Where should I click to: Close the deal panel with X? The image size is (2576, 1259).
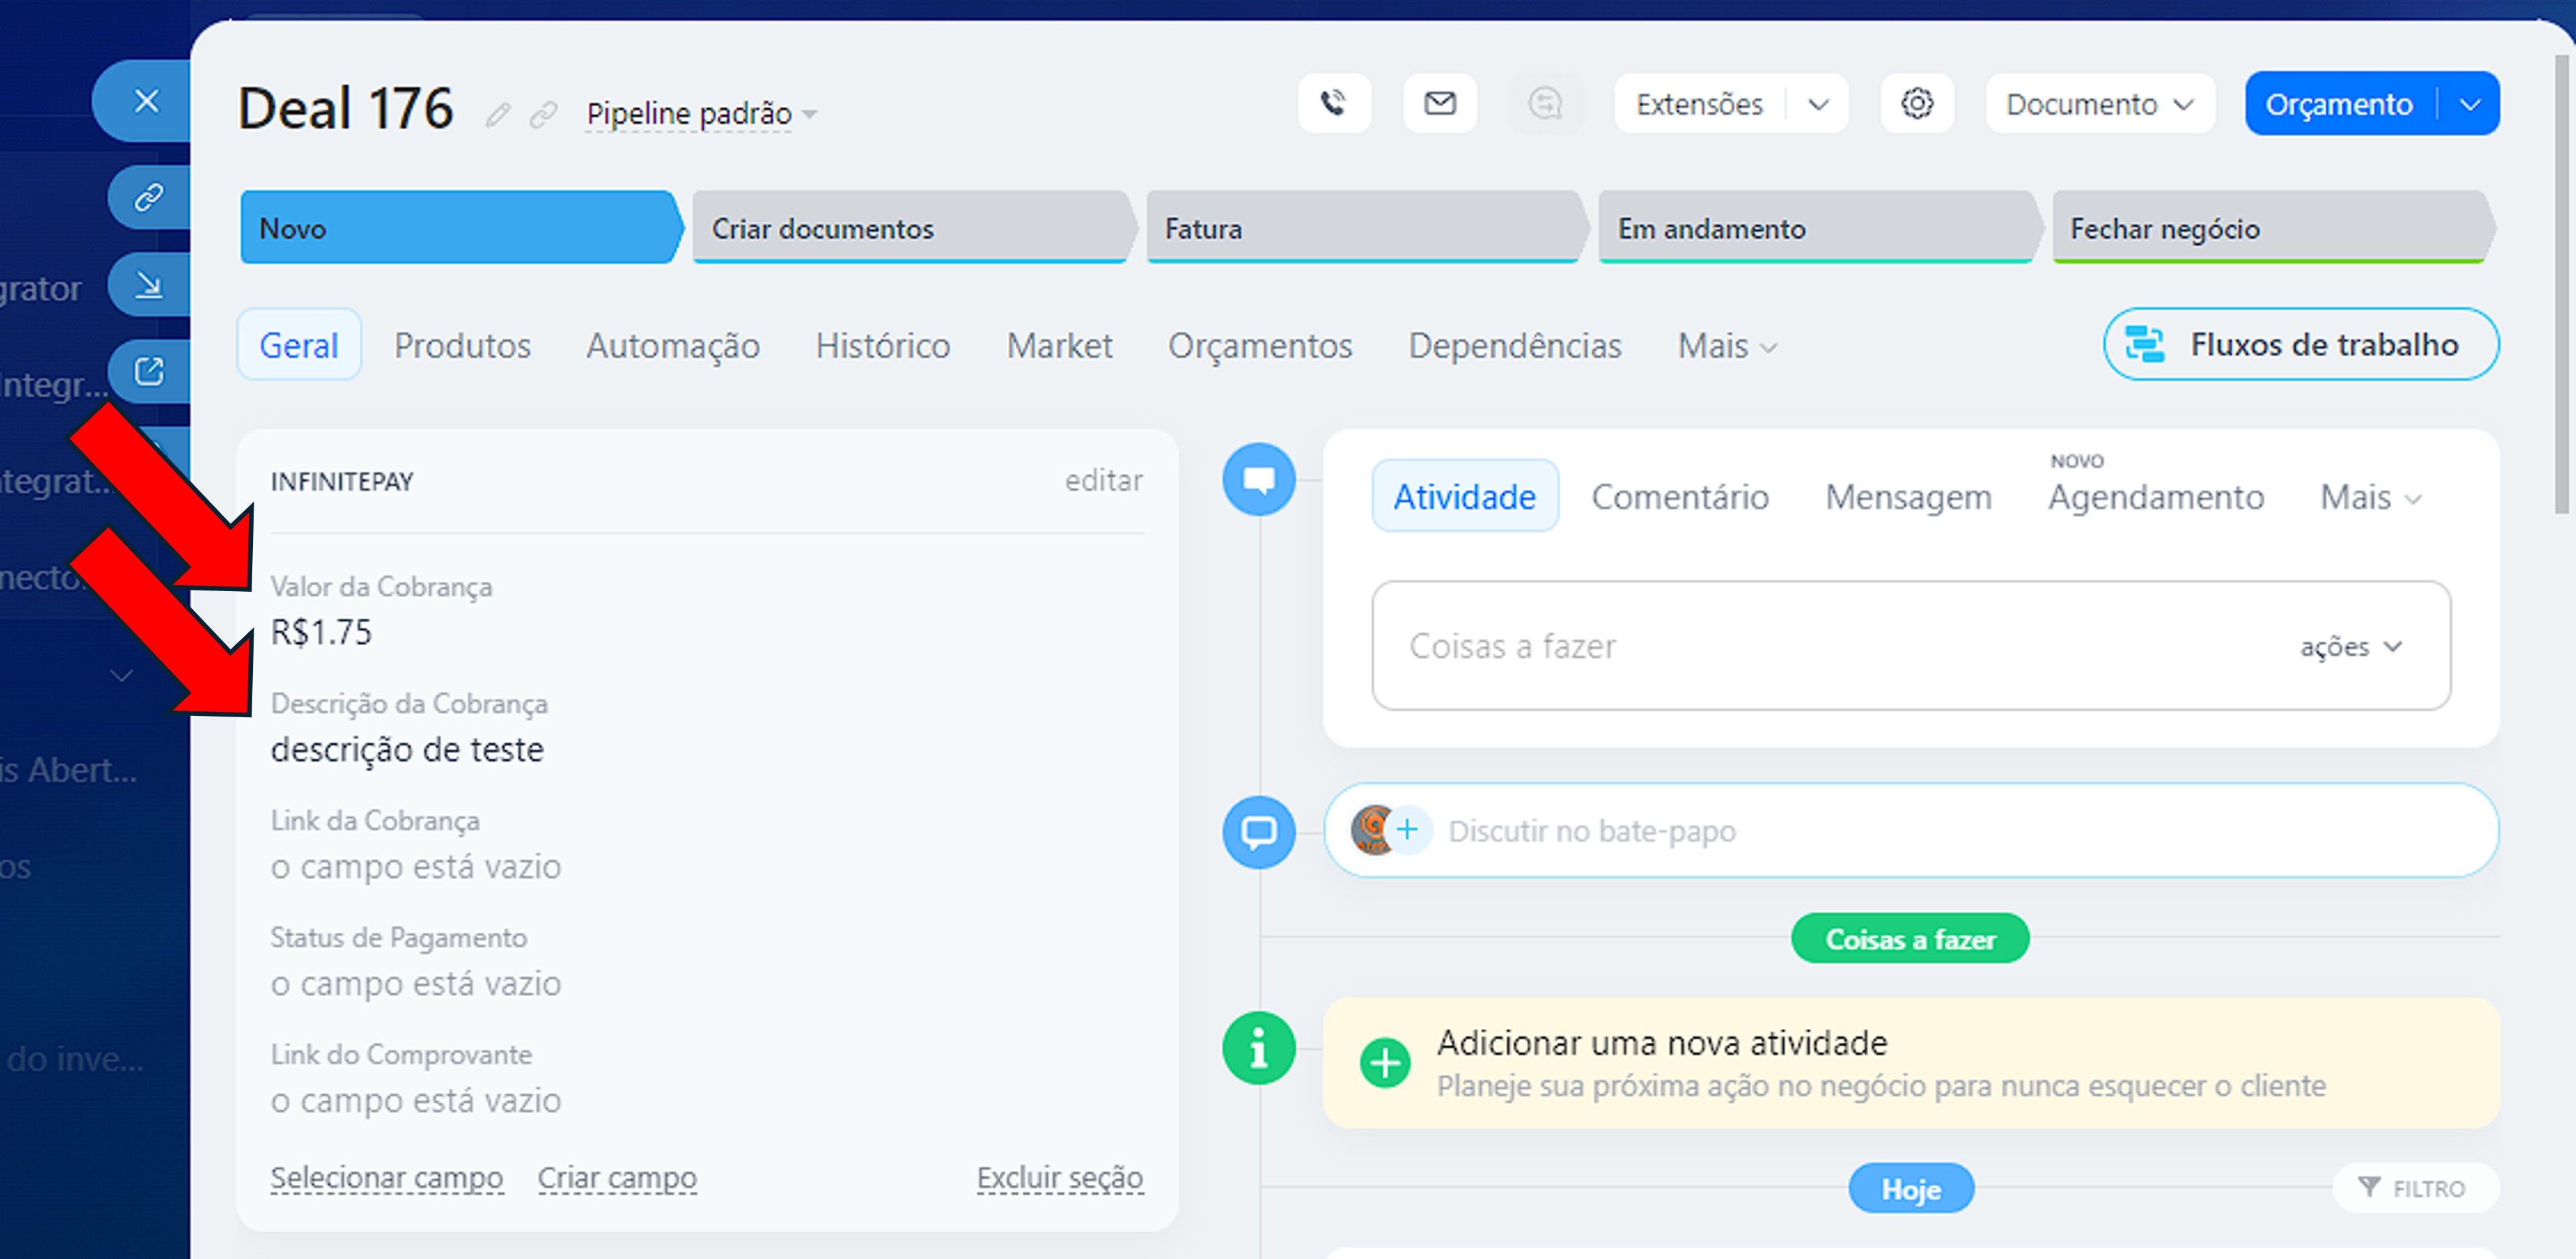[x=146, y=101]
